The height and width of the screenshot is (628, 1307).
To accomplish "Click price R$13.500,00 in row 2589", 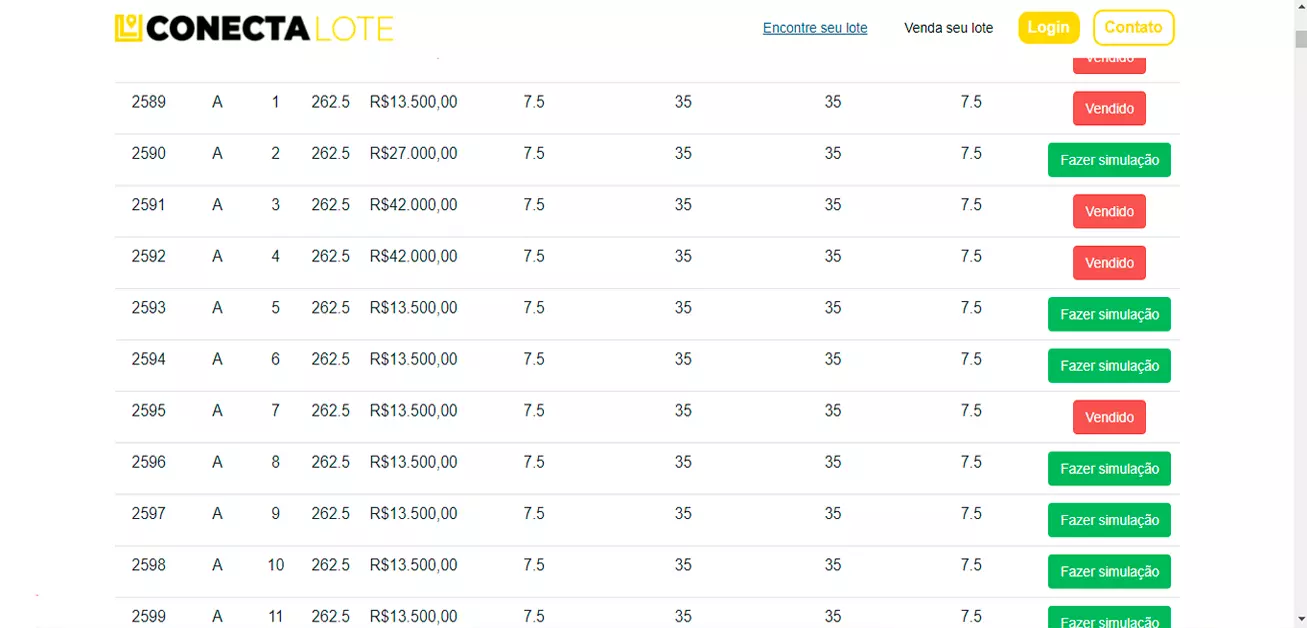I will [413, 102].
